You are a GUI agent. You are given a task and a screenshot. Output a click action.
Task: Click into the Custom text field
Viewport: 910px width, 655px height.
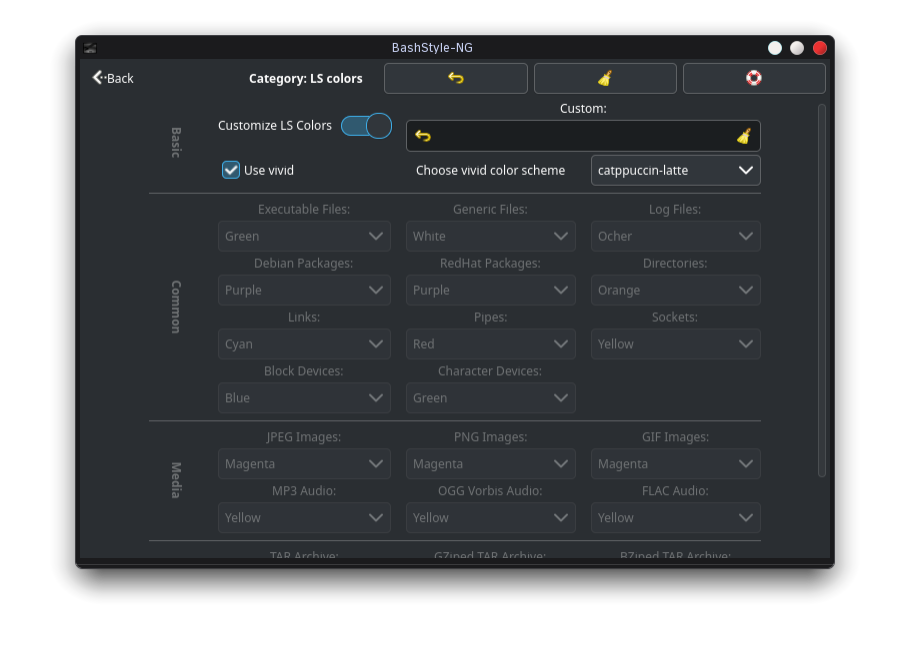pyautogui.click(x=583, y=136)
